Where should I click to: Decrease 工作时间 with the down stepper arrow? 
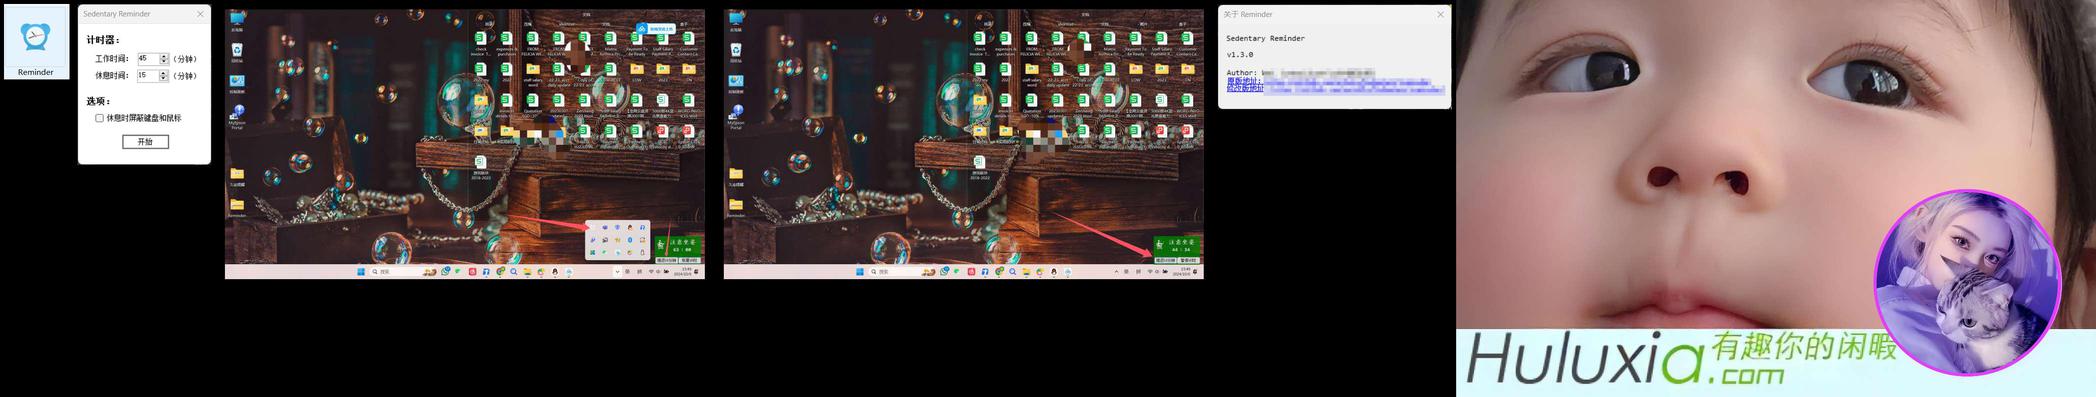(x=164, y=62)
